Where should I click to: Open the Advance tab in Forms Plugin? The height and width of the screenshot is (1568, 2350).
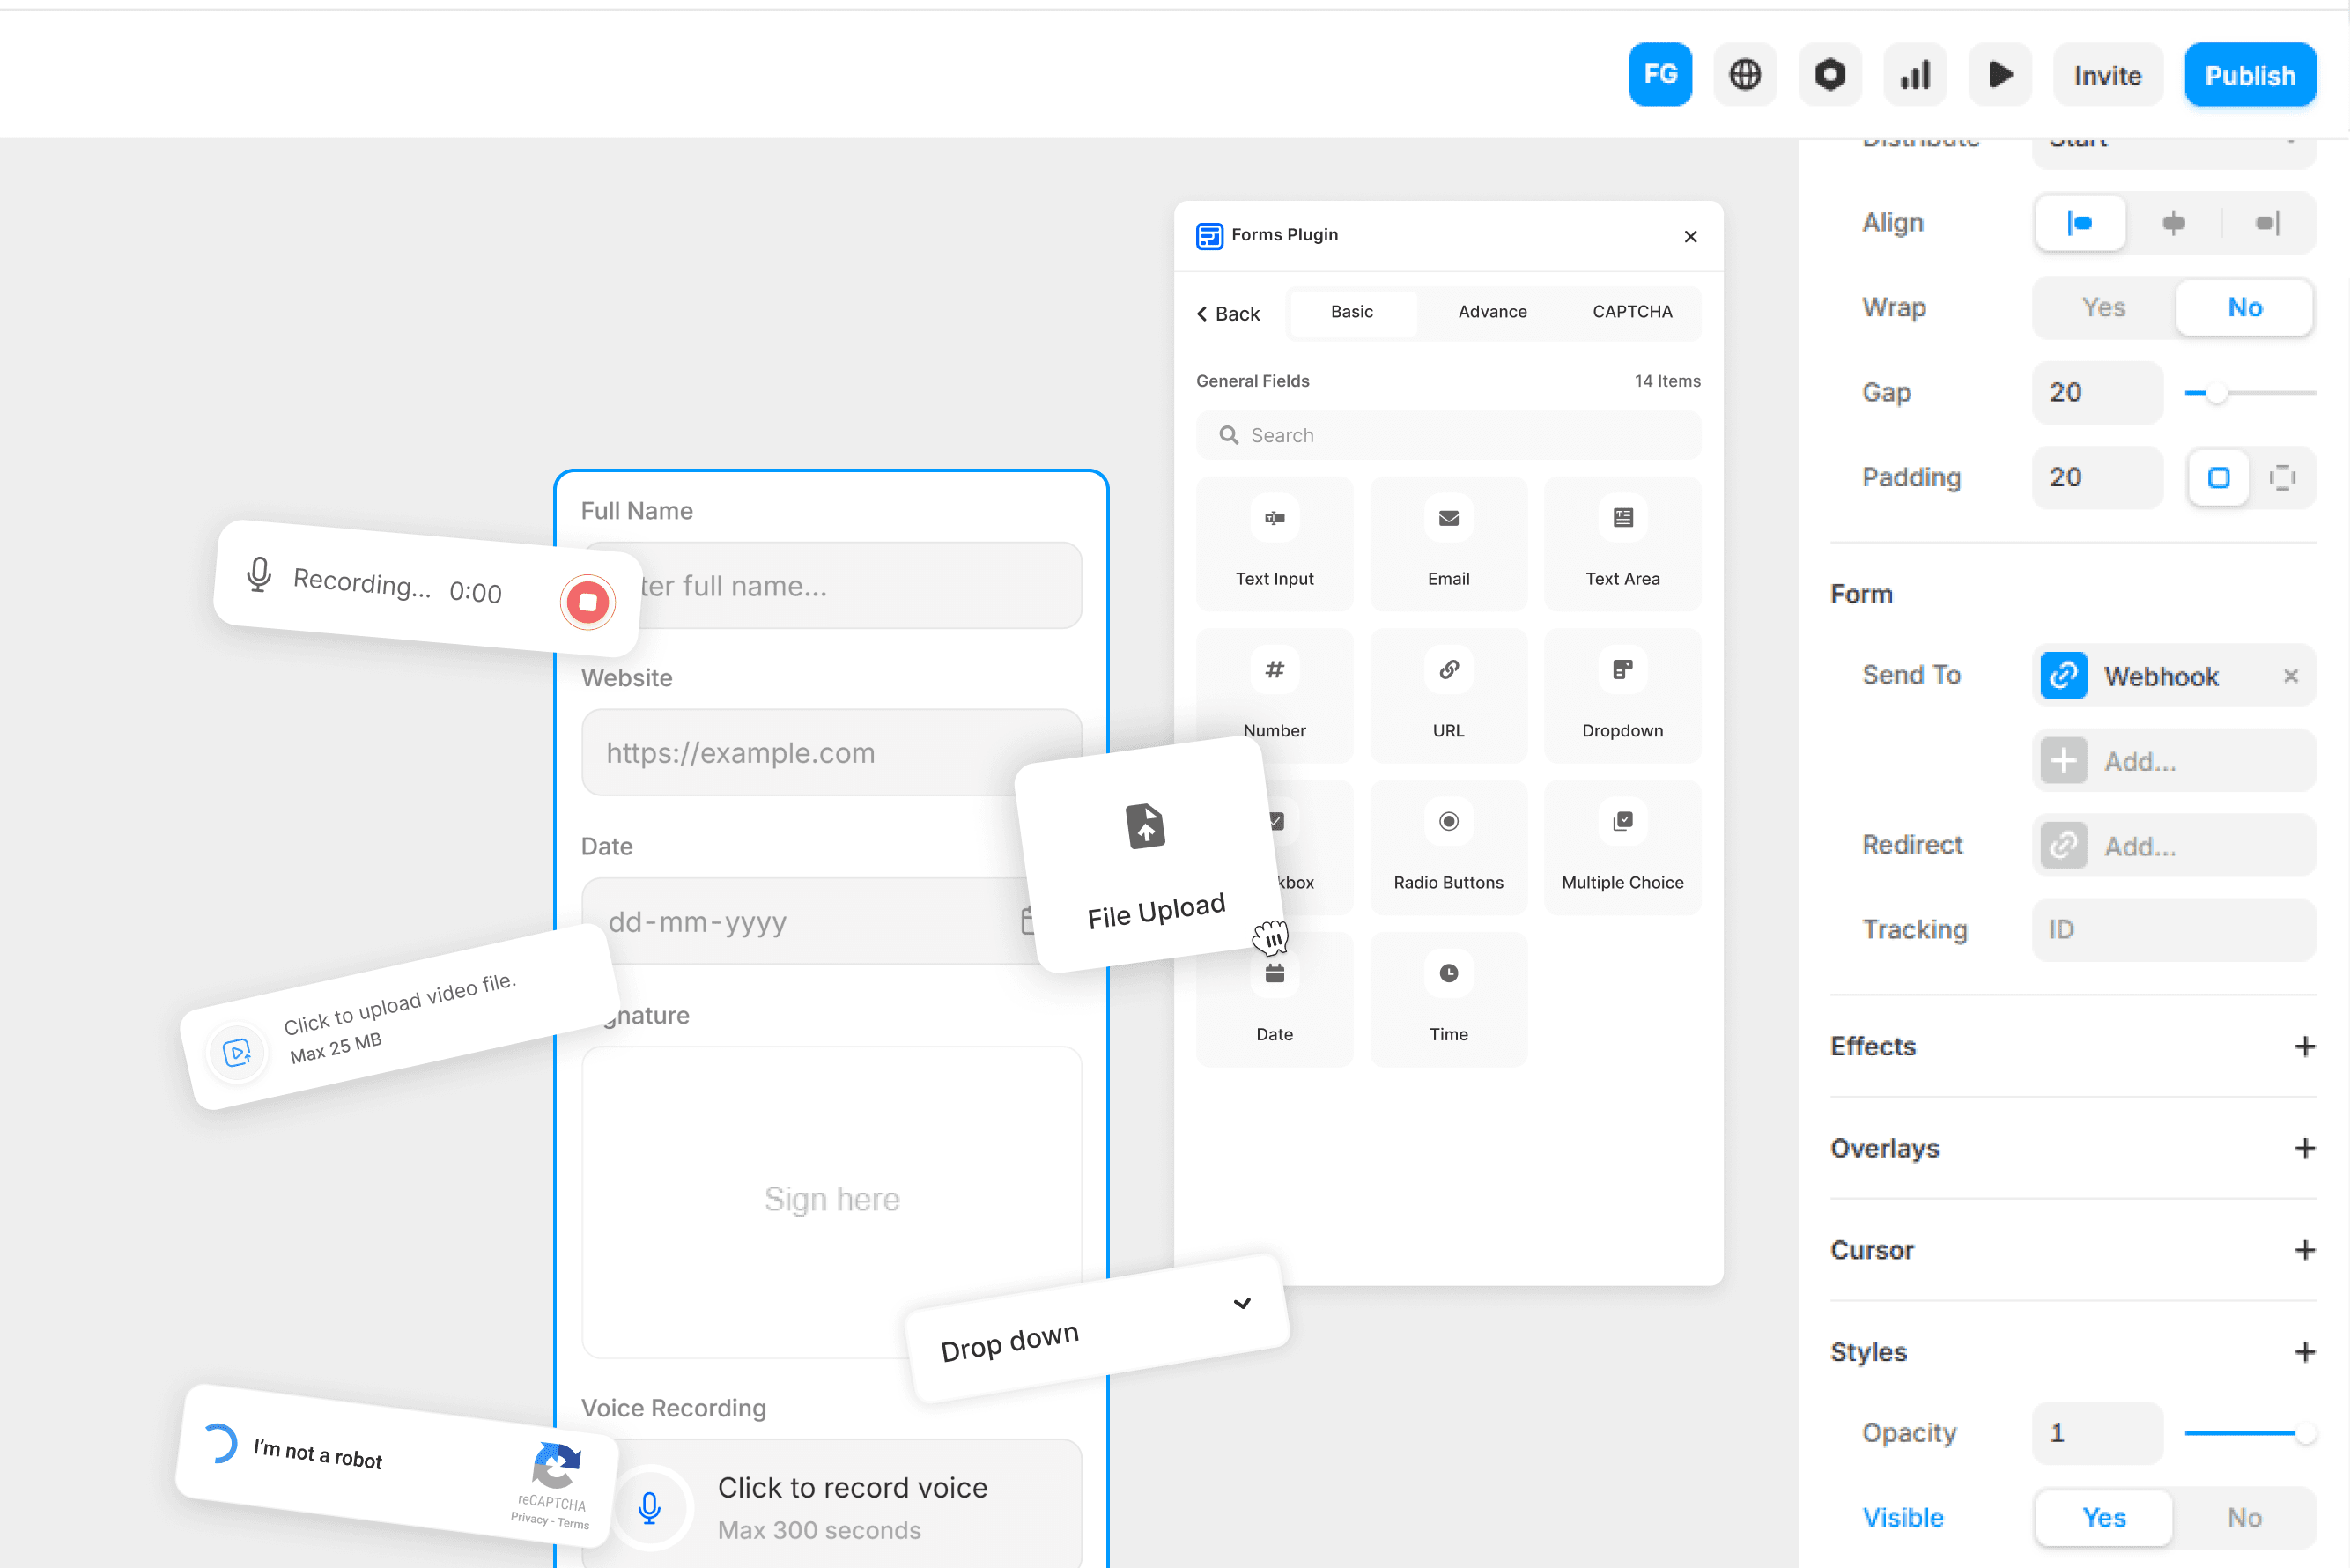tap(1492, 311)
